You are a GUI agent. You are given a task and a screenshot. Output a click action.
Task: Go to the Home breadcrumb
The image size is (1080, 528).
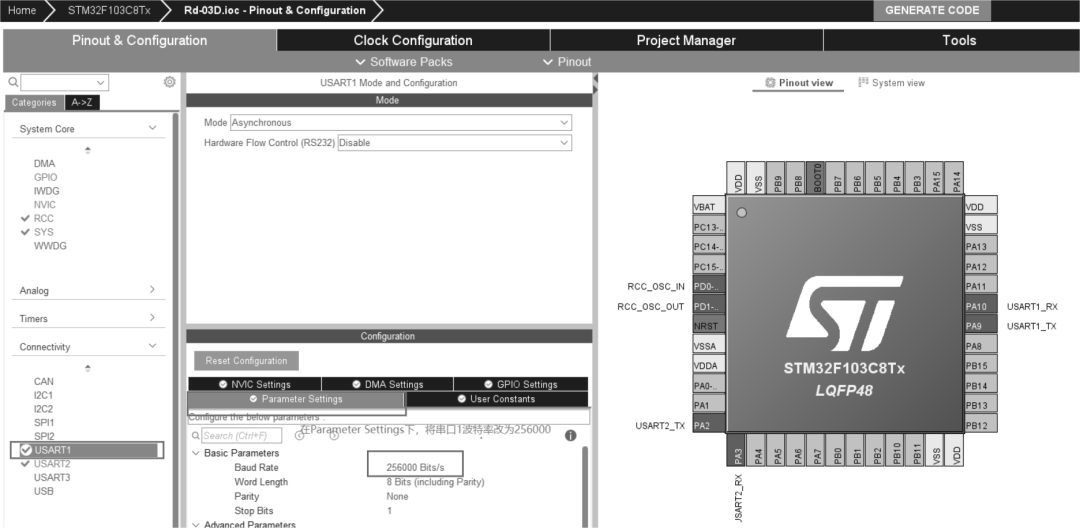[x=22, y=10]
